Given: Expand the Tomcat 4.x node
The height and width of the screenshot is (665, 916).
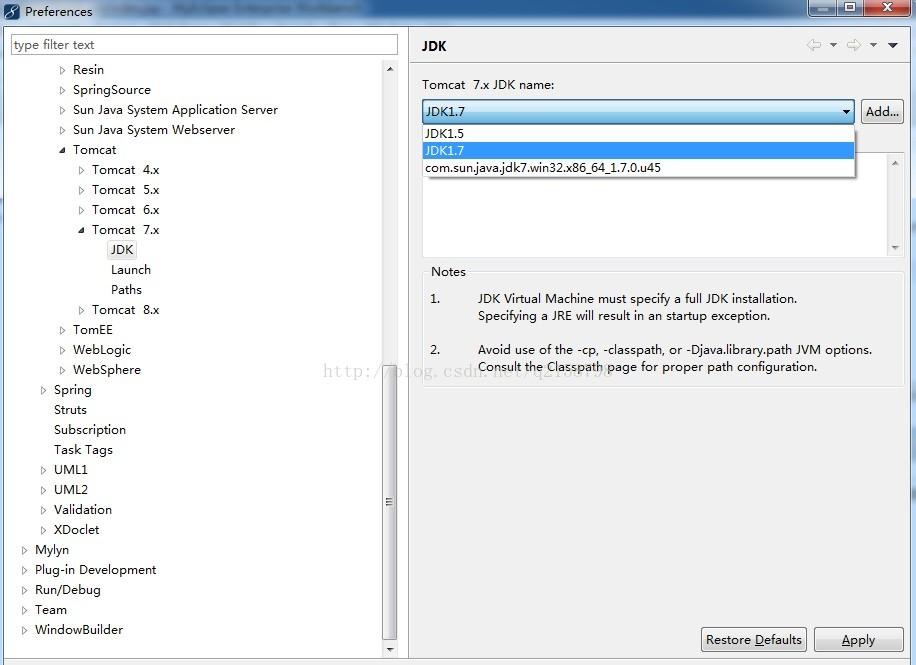Looking at the screenshot, I should coord(81,170).
